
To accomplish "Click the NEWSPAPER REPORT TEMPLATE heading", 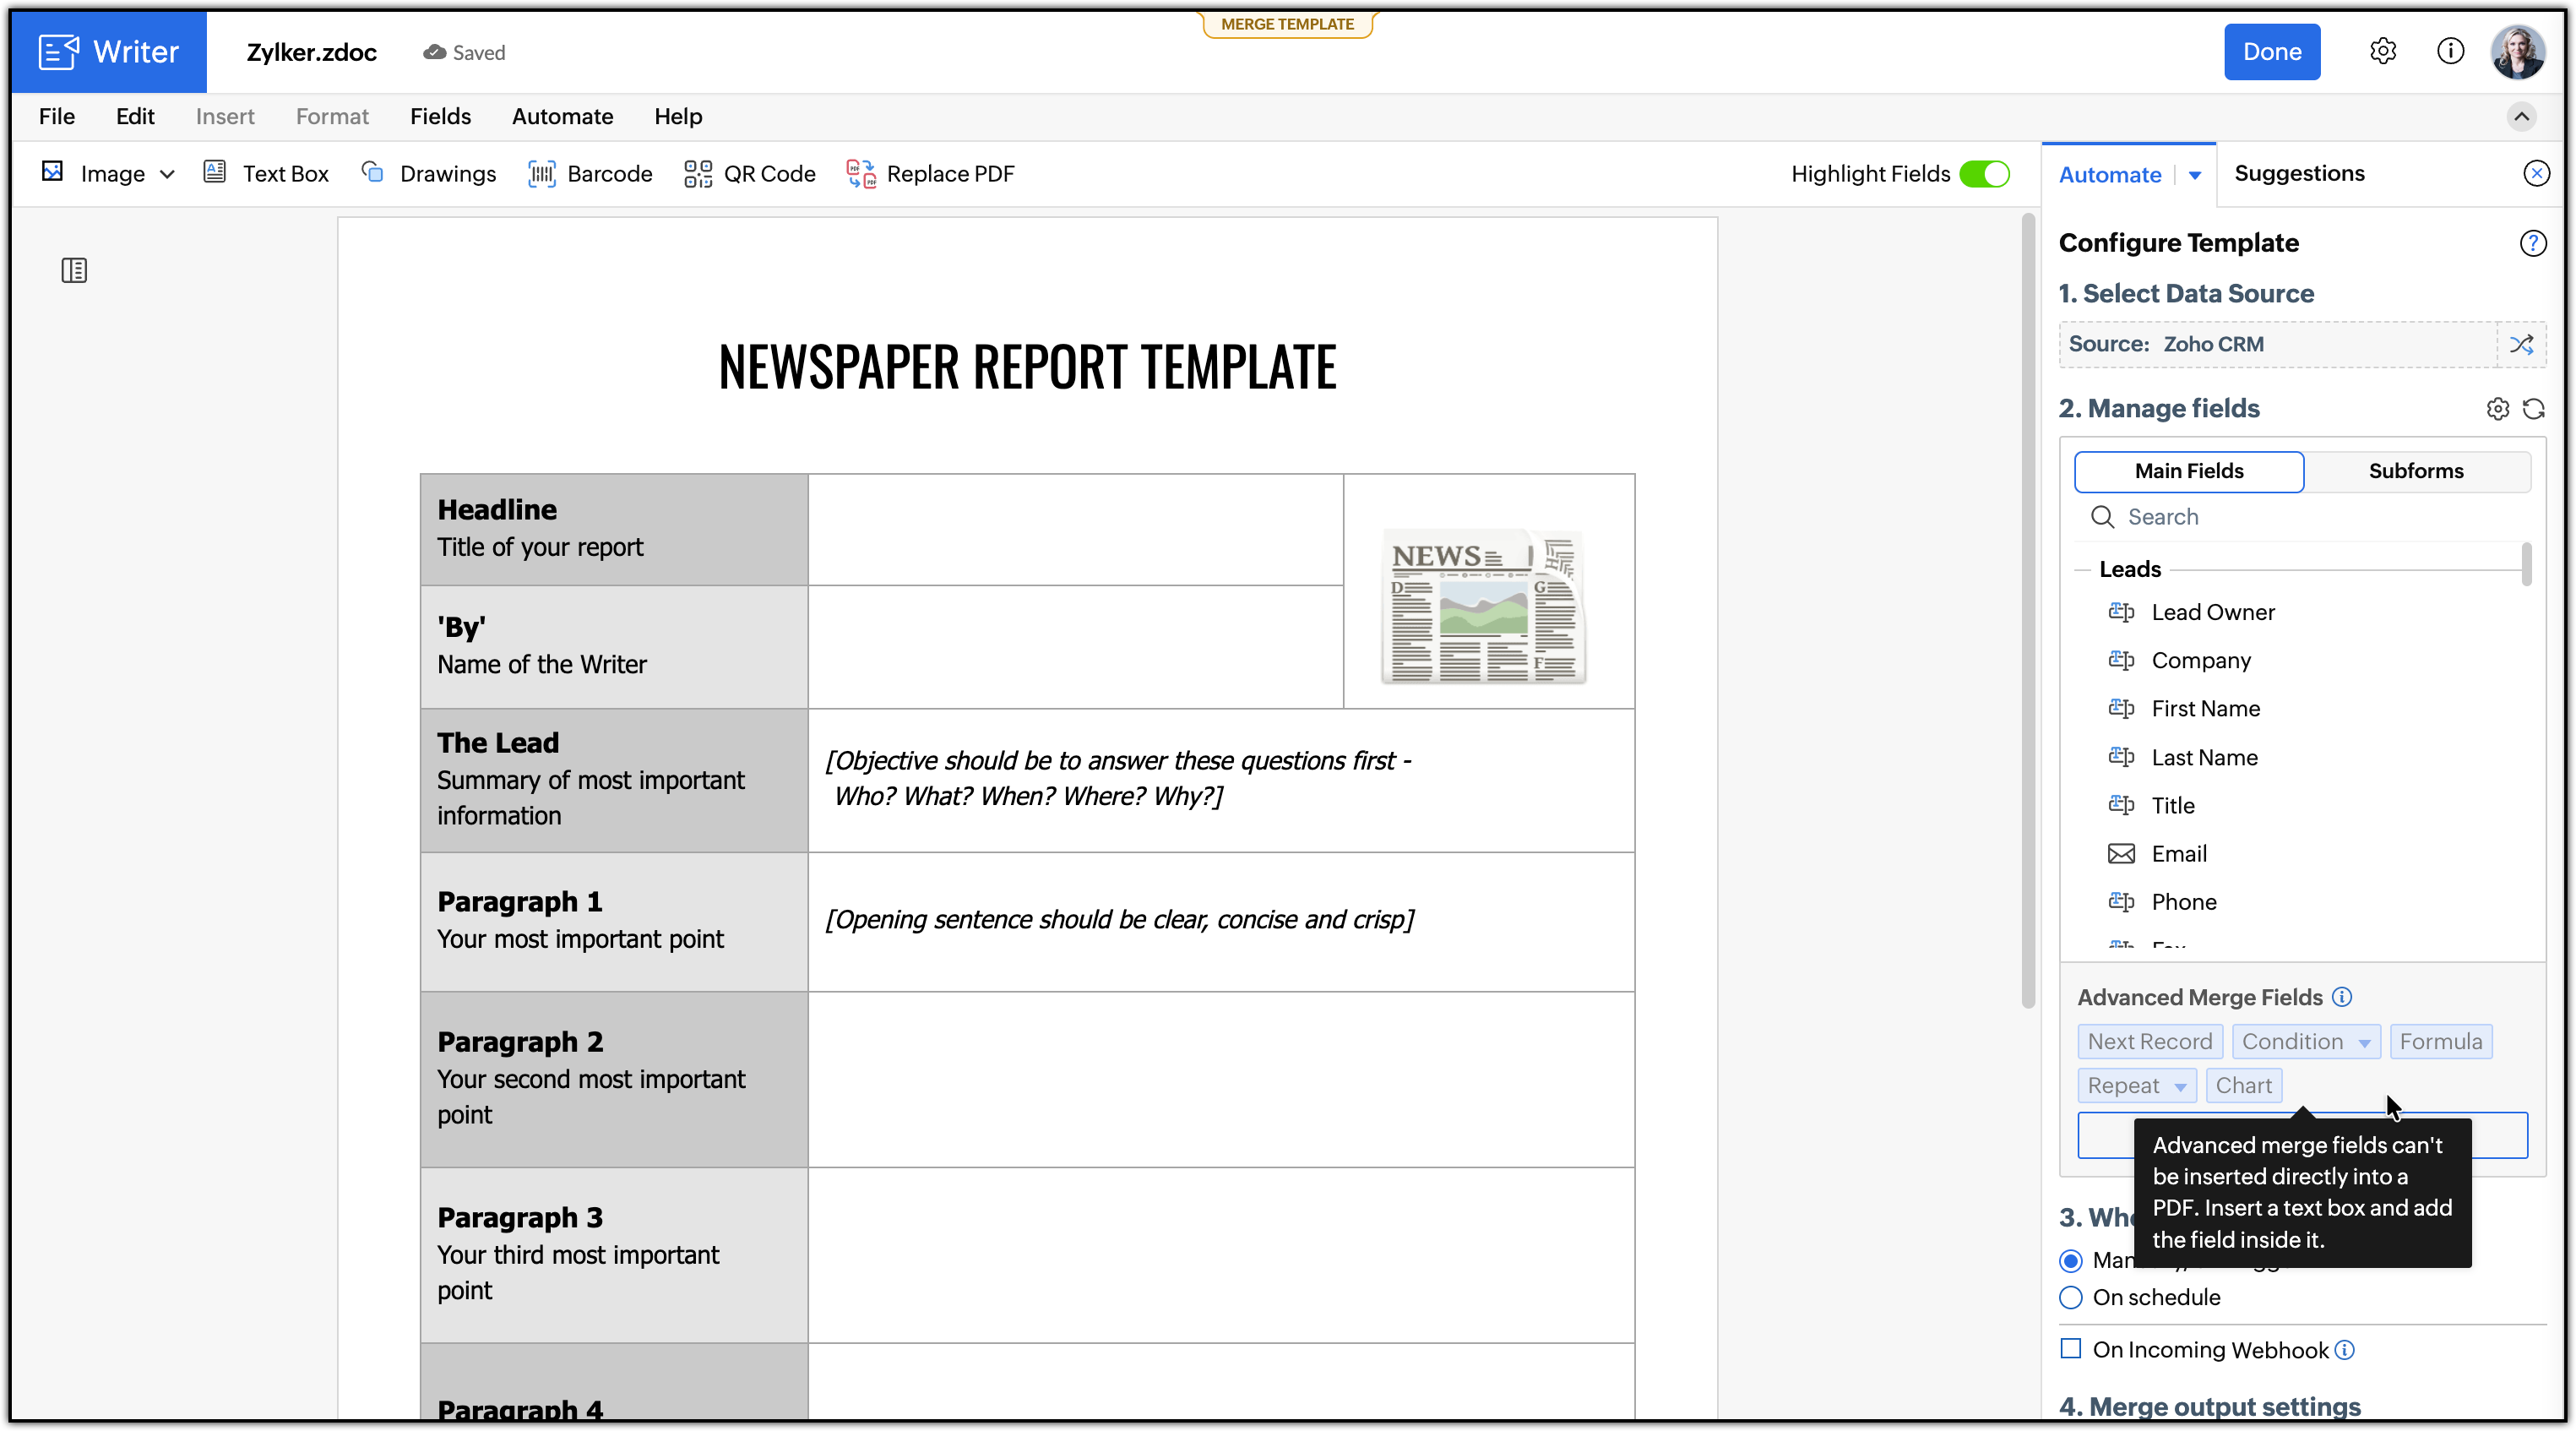I will point(1027,366).
